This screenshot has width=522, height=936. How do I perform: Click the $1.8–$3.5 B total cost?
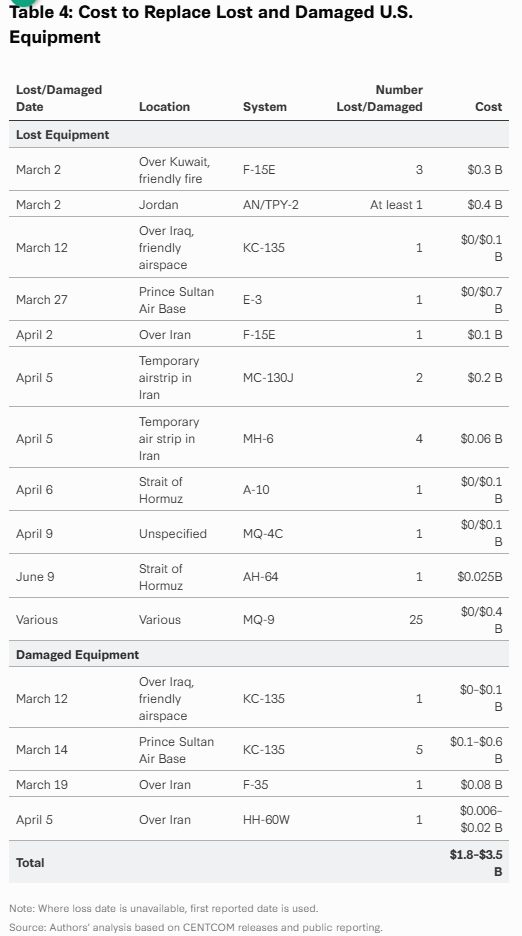476,863
